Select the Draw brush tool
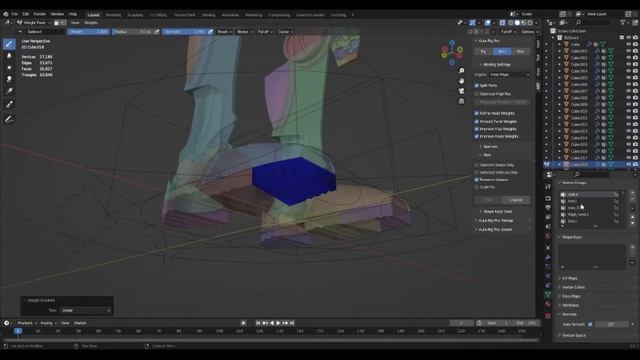The height and width of the screenshot is (360, 640). 9,44
